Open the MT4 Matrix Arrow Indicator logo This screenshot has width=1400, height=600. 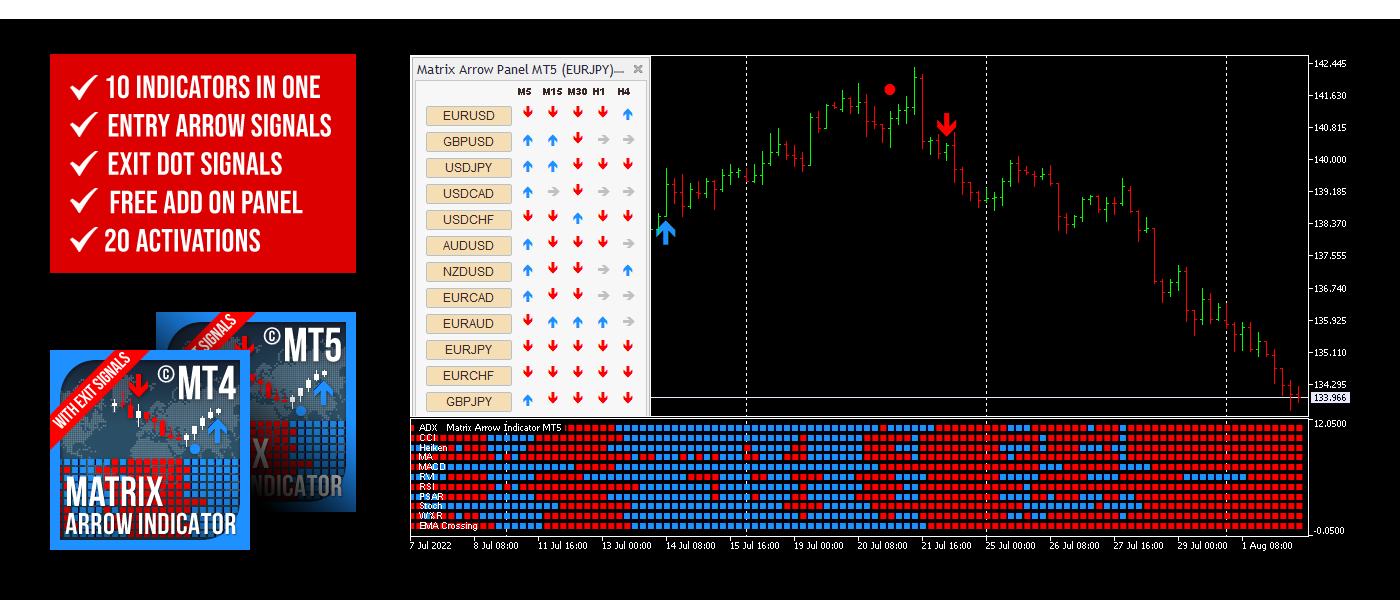pyautogui.click(x=150, y=449)
